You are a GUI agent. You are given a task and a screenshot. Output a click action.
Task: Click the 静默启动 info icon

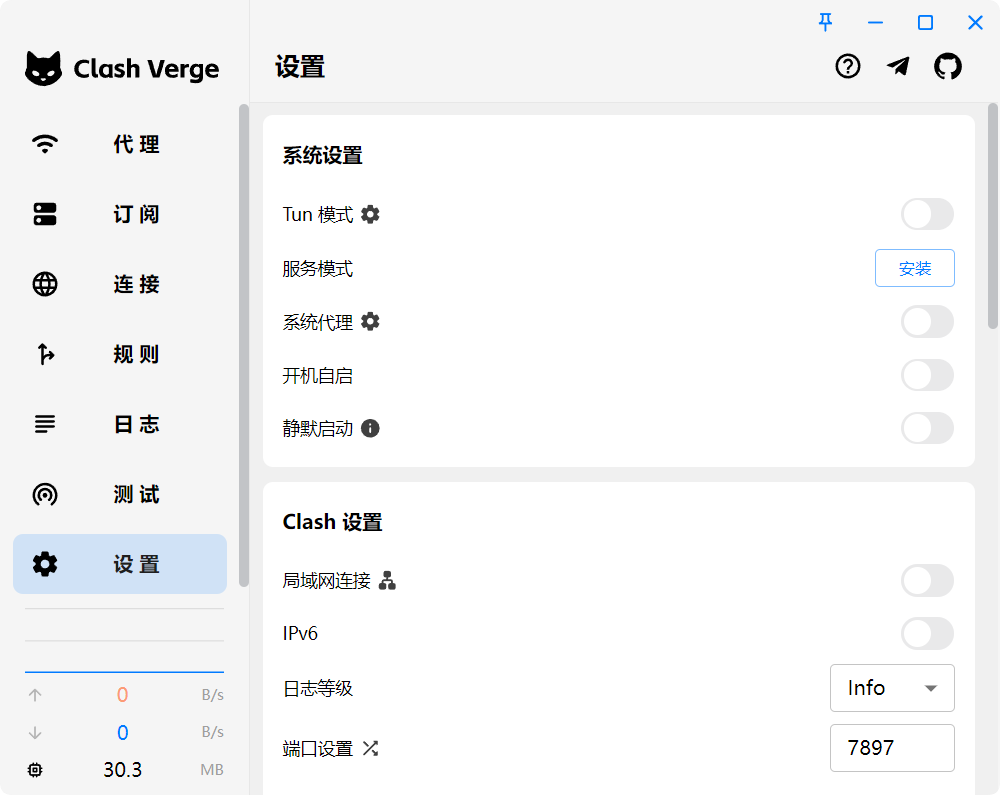(x=371, y=428)
